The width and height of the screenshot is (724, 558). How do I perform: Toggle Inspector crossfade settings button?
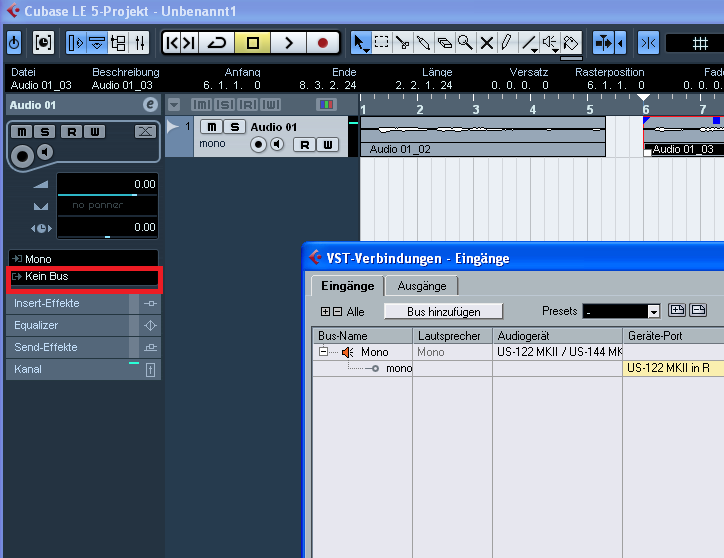145,132
